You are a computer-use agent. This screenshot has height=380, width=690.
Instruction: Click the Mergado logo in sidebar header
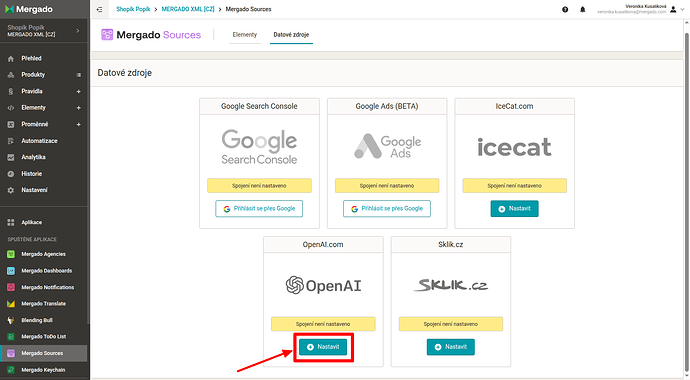coord(29,9)
